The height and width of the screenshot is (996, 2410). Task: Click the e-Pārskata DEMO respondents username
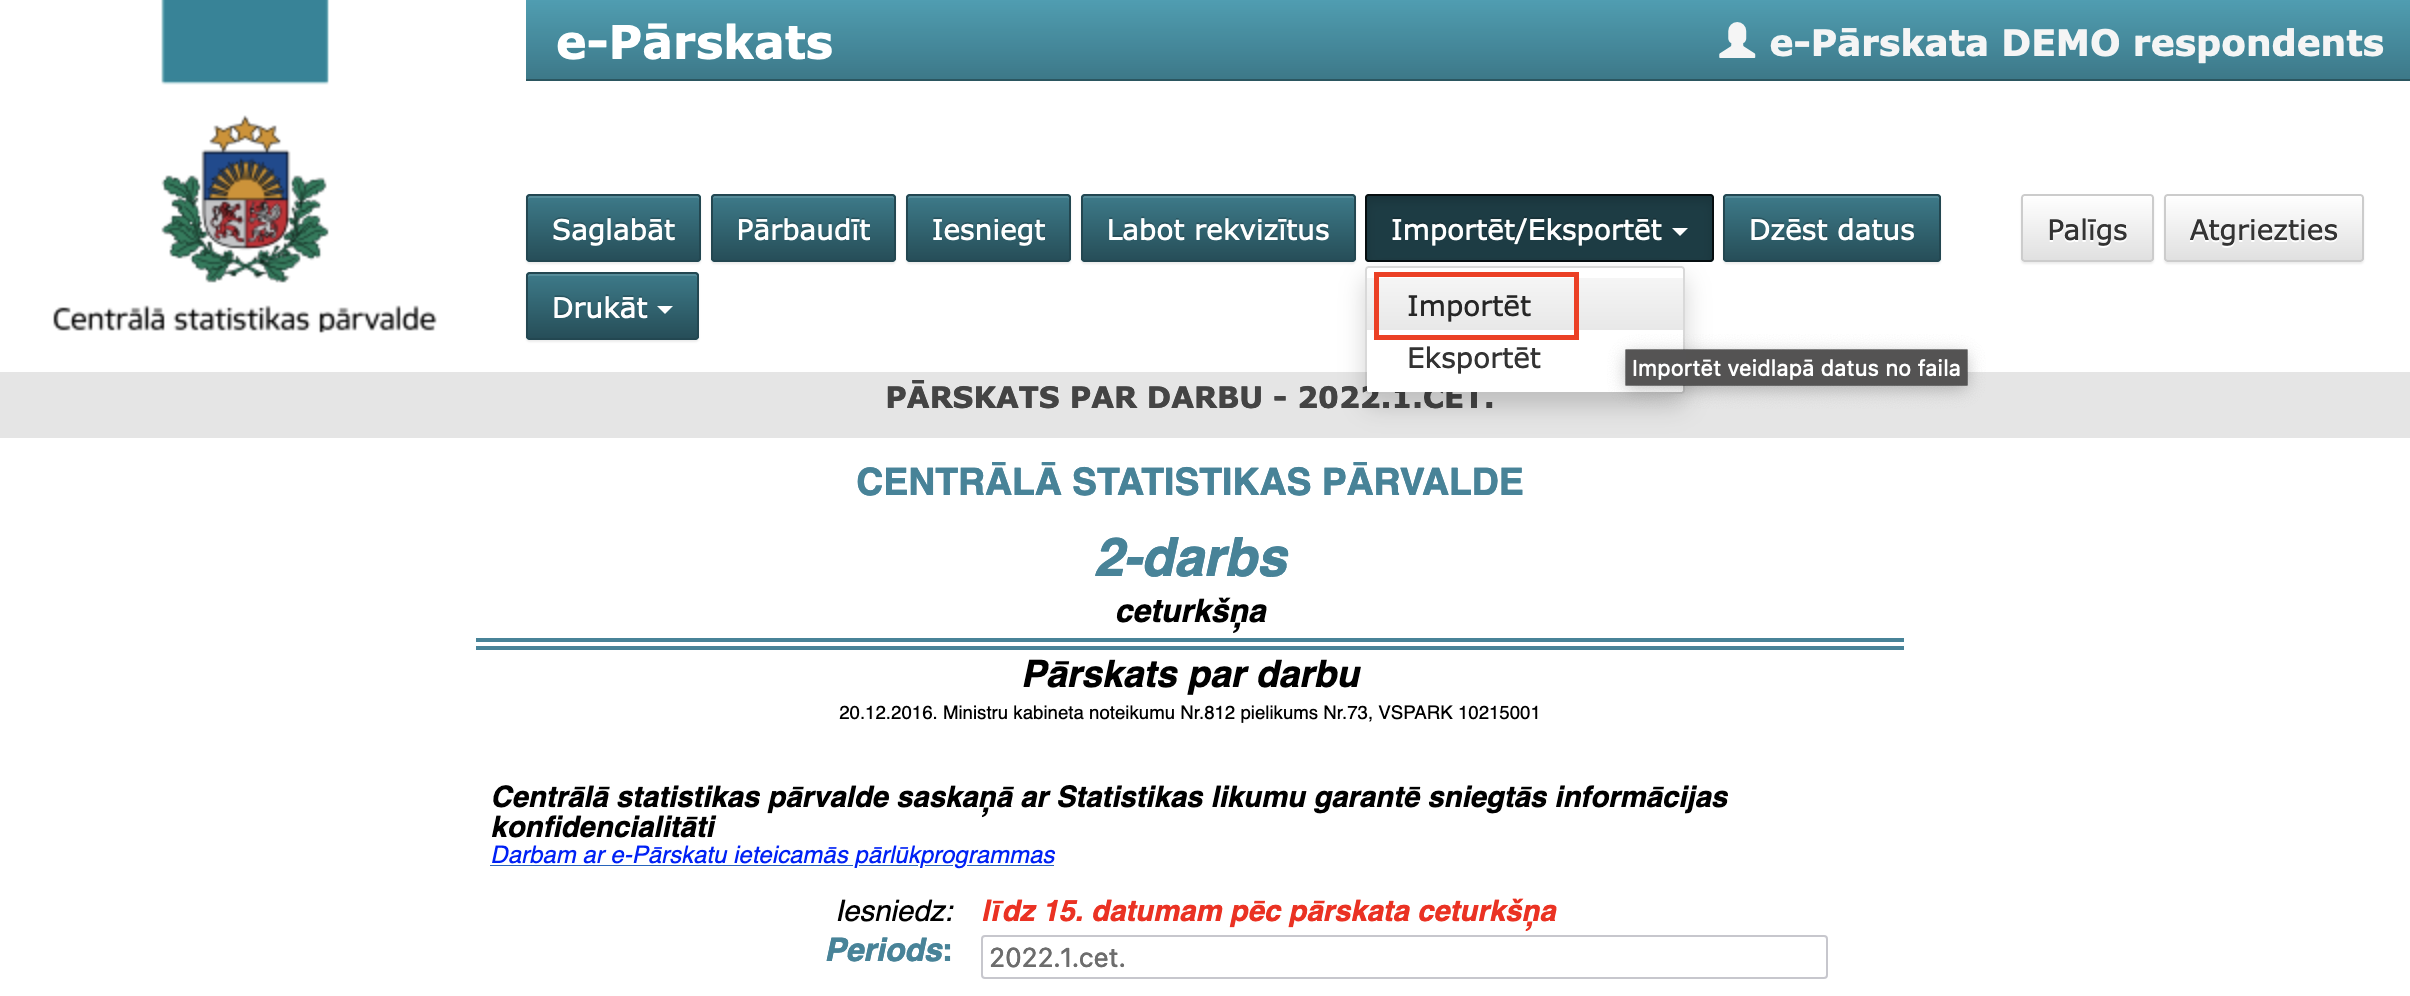[2076, 43]
